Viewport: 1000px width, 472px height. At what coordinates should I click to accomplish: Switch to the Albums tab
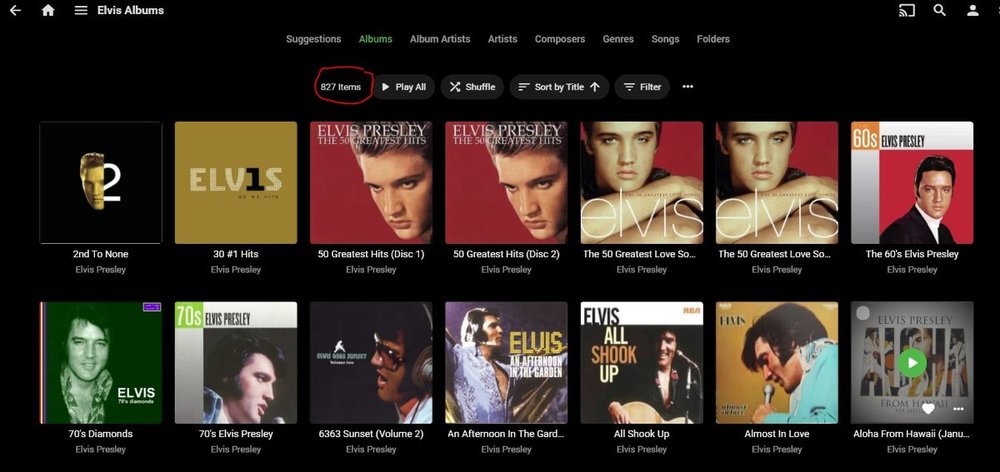coord(375,39)
